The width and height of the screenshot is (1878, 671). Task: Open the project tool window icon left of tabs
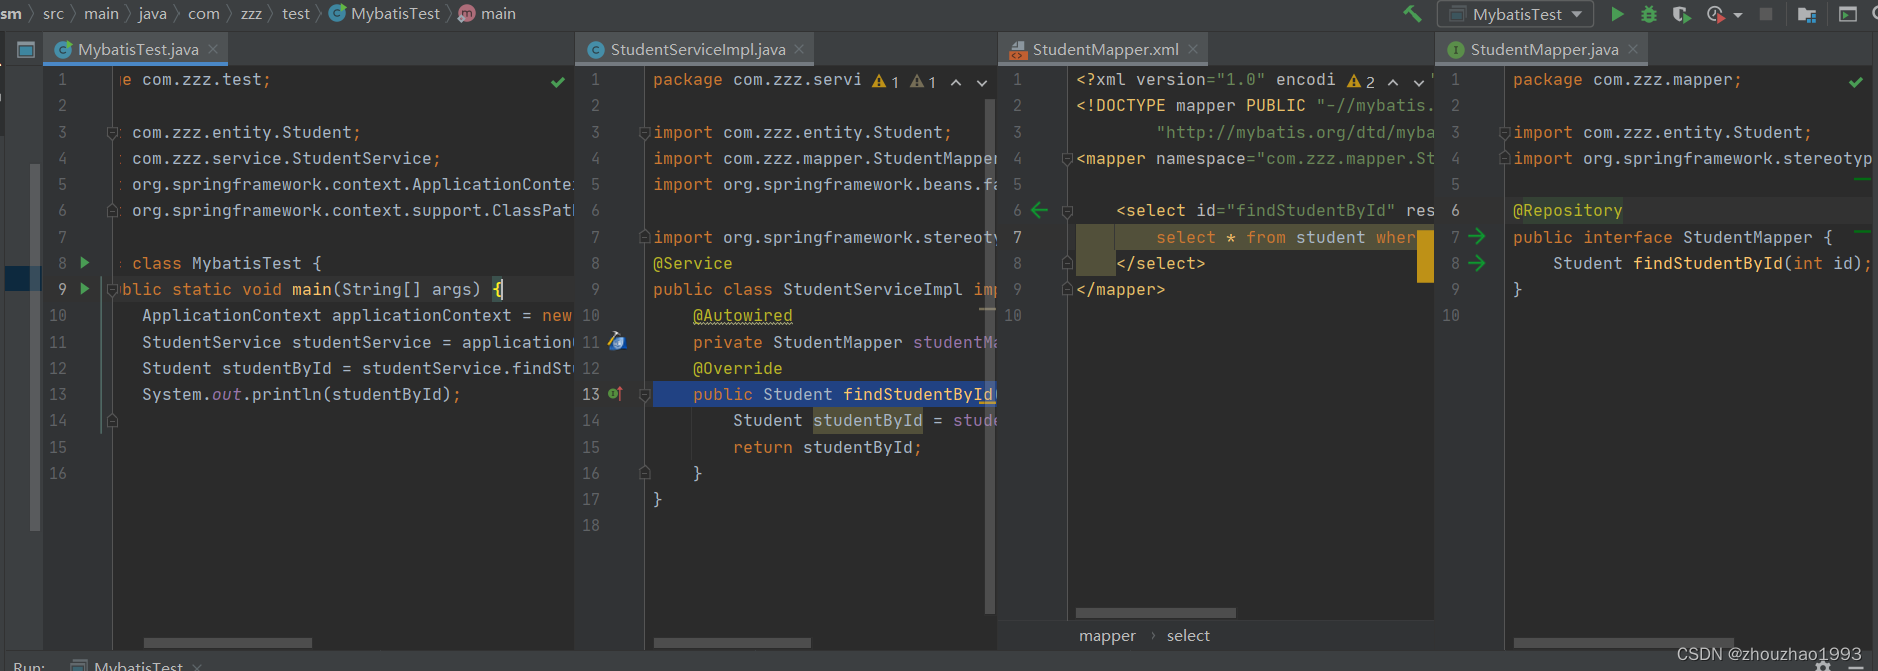(x=26, y=49)
